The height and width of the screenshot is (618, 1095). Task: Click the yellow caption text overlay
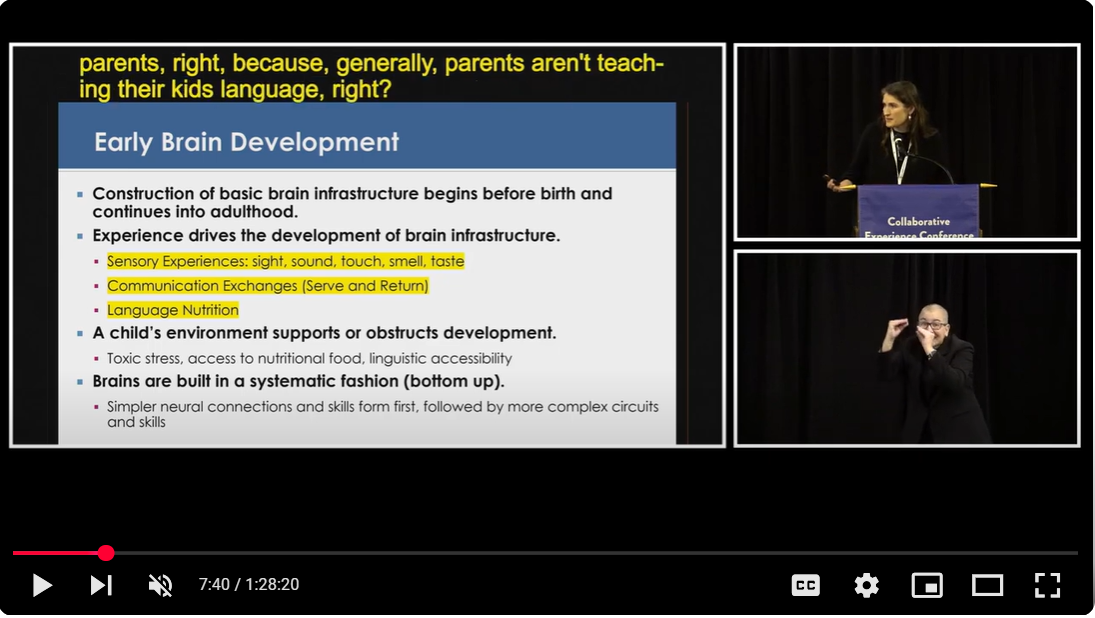370,77
